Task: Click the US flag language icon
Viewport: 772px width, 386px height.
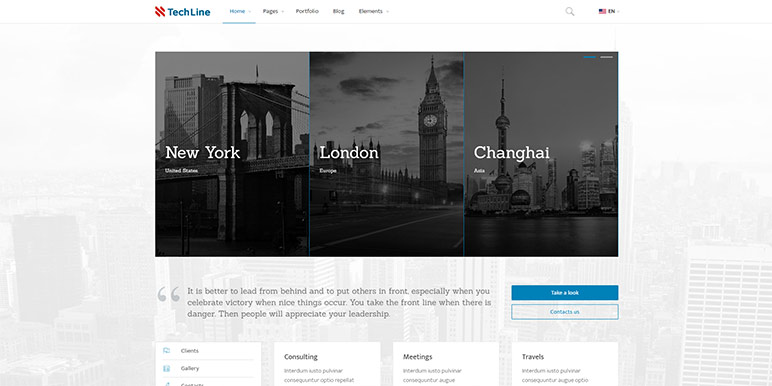Action: click(602, 11)
